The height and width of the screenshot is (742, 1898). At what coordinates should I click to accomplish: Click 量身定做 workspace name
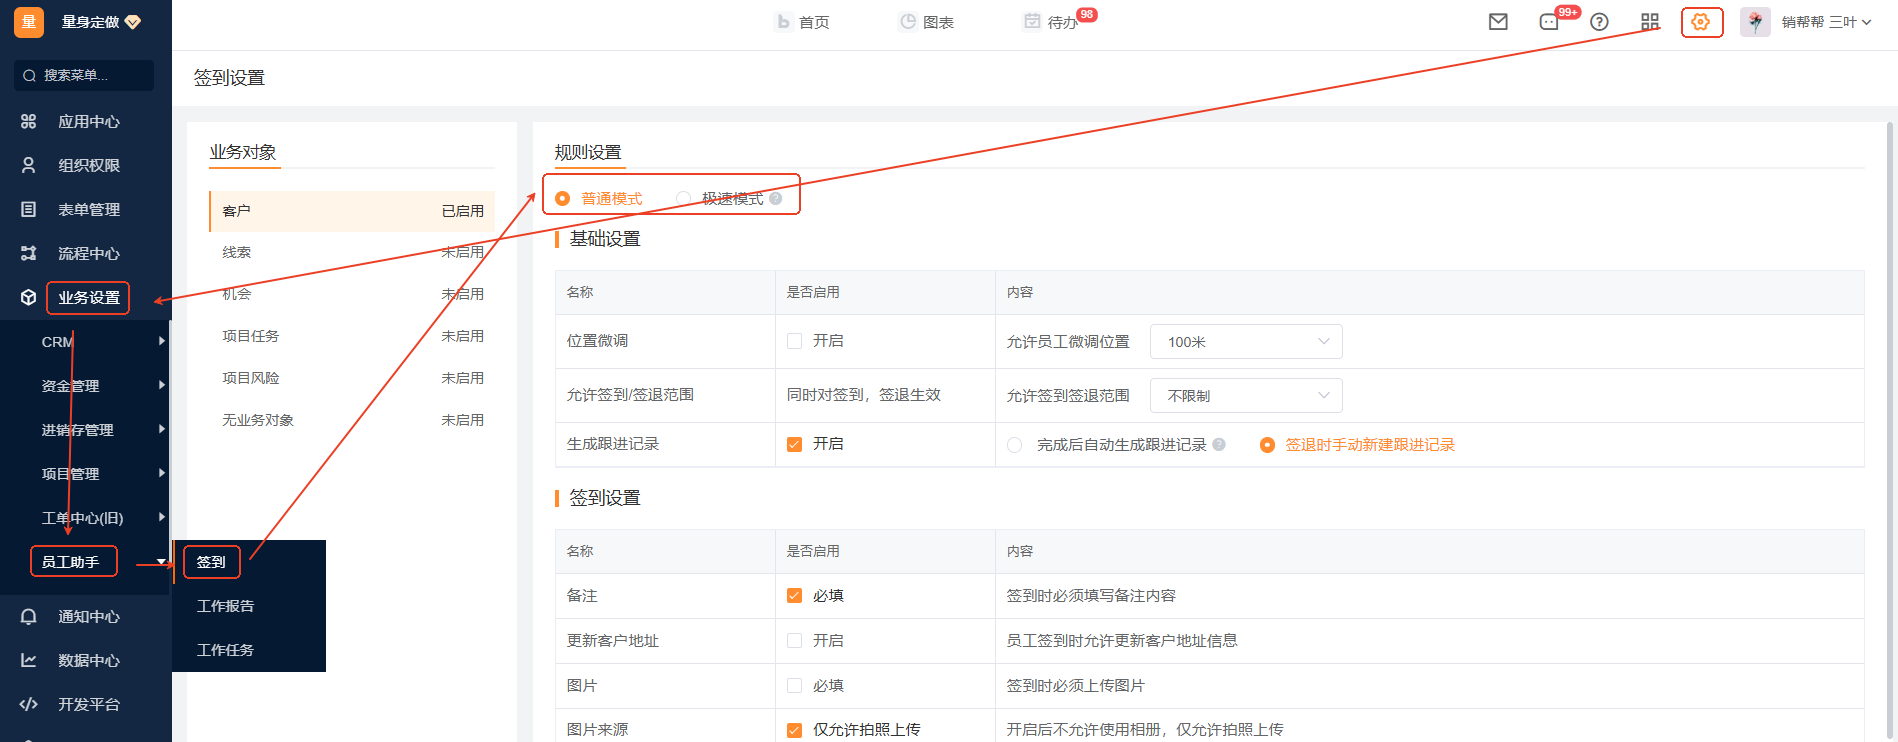pyautogui.click(x=90, y=22)
